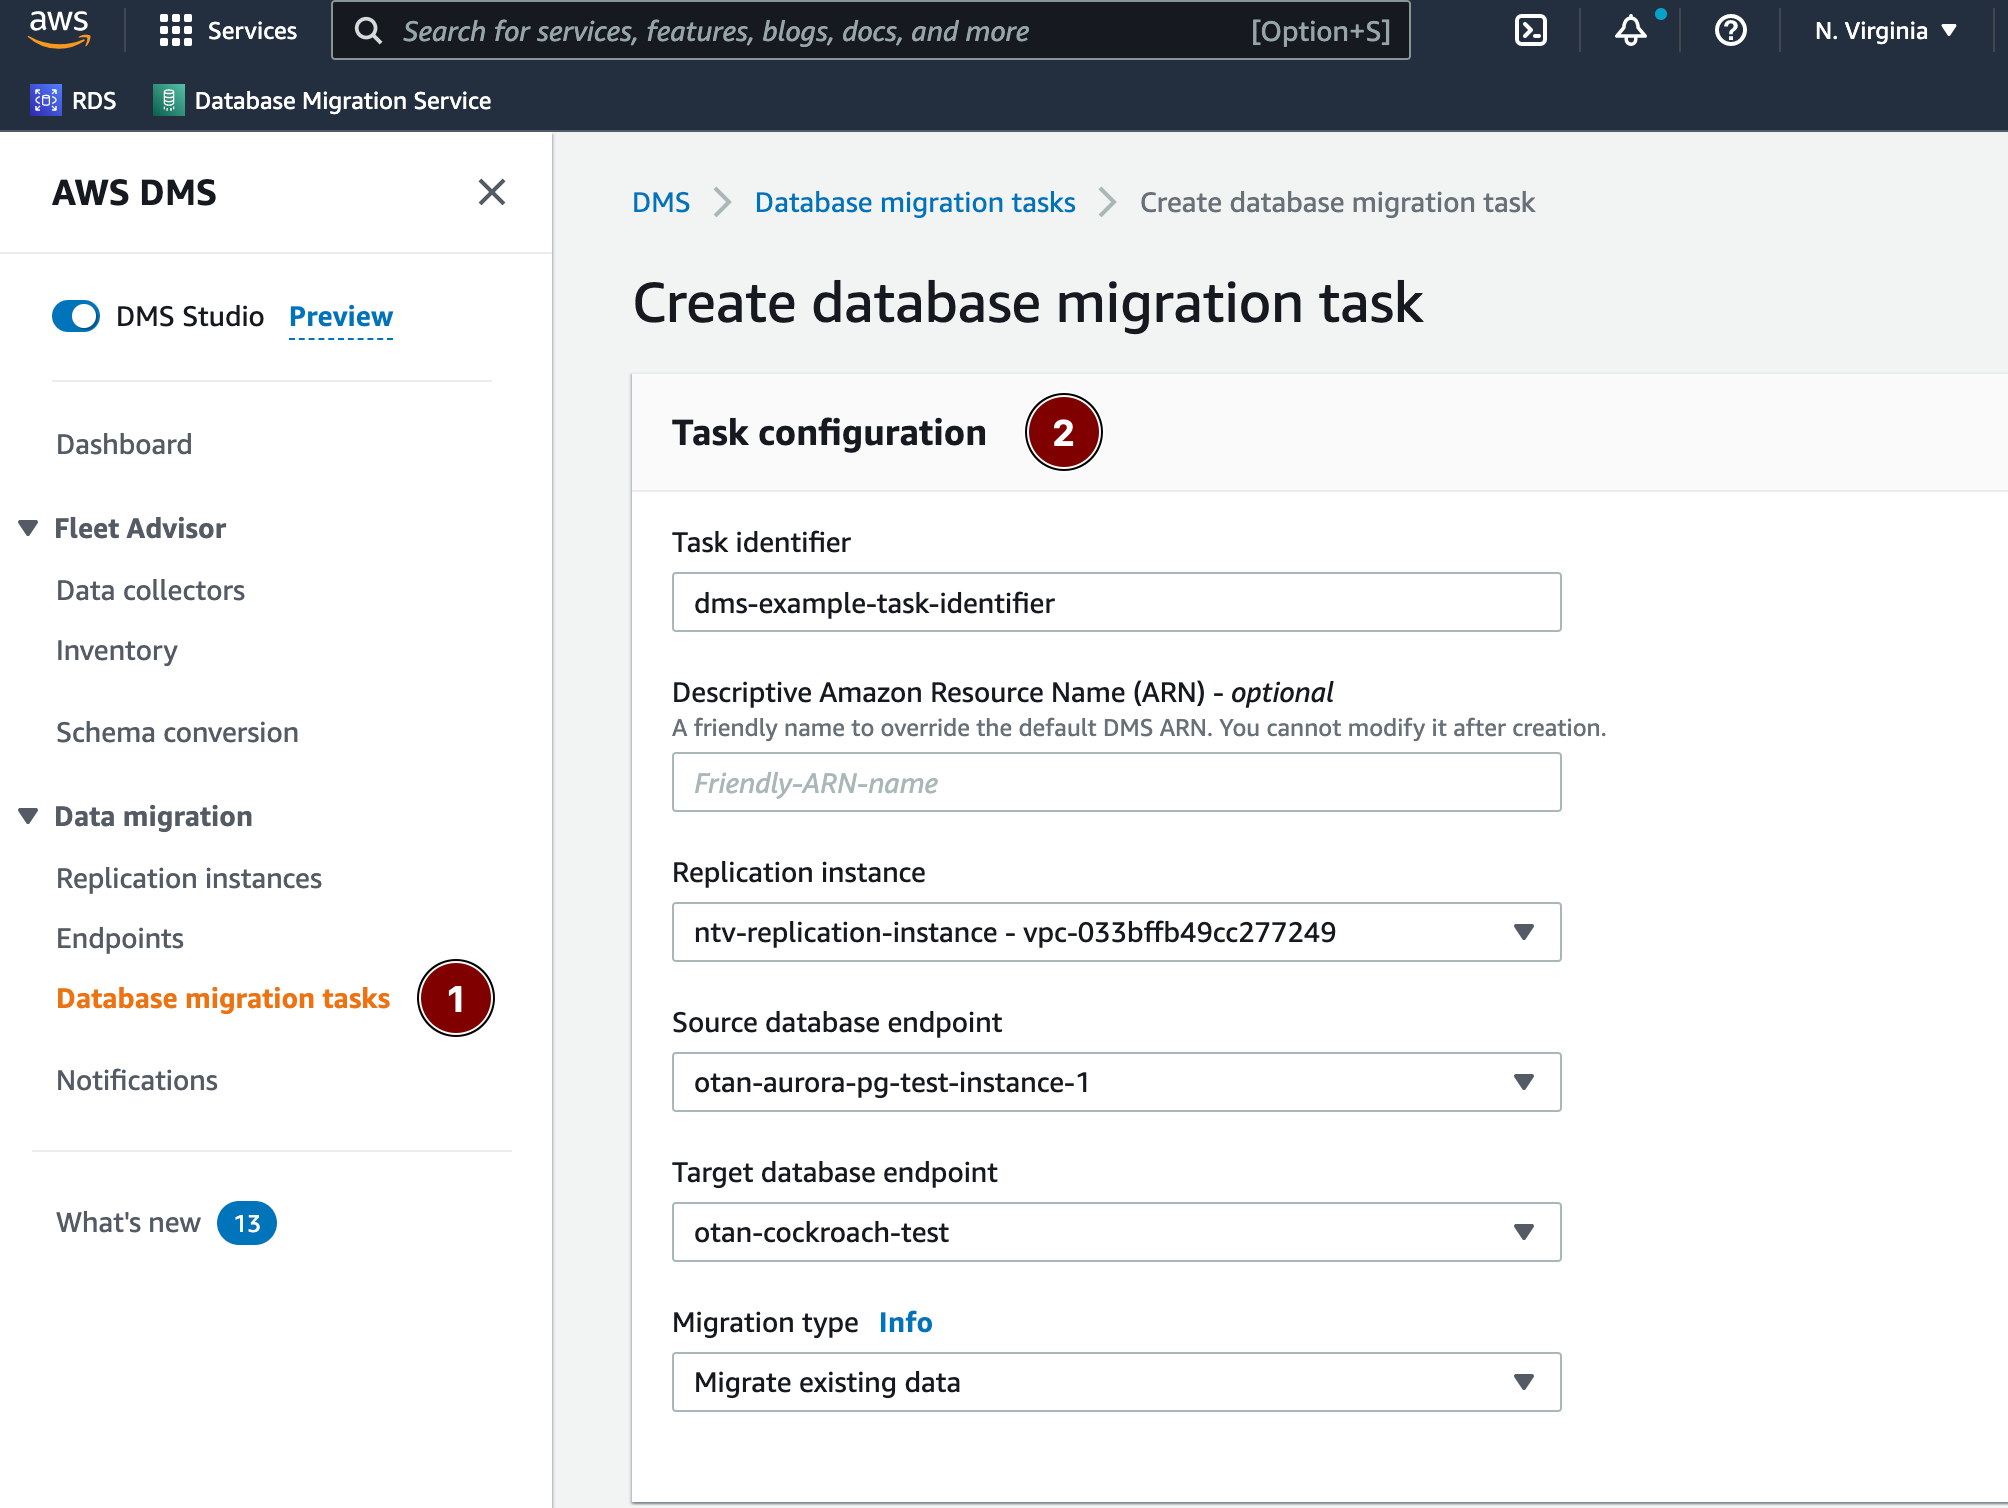
Task: Click the Database migration tasks breadcrumb
Action: (x=915, y=202)
